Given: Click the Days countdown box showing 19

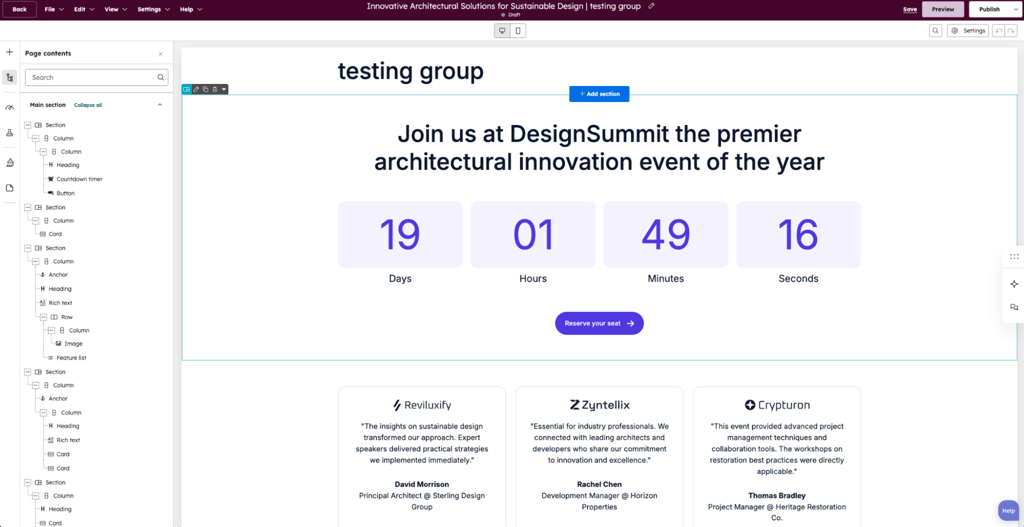Looking at the screenshot, I should click(400, 234).
